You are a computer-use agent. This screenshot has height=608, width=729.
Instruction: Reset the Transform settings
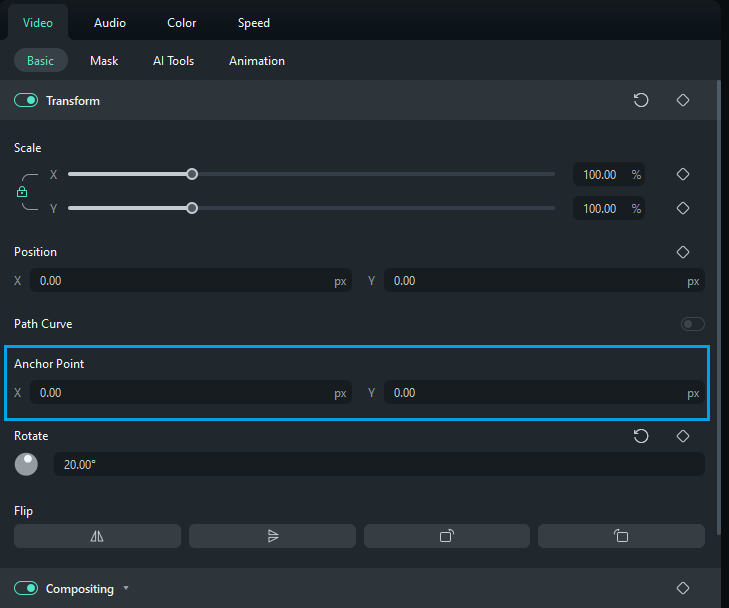[x=641, y=100]
